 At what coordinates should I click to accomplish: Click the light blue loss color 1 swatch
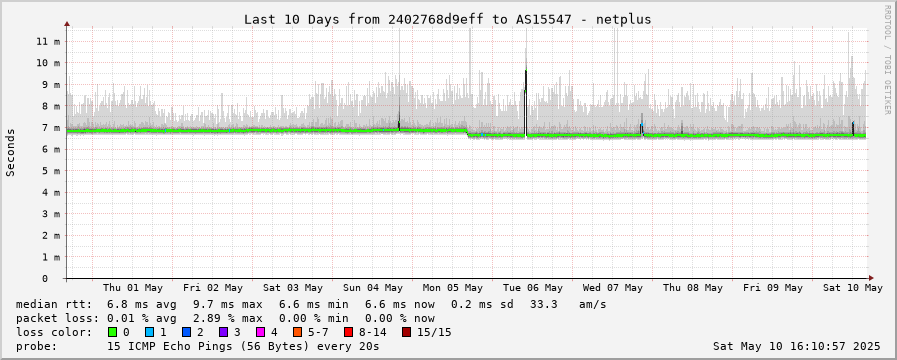(149, 332)
